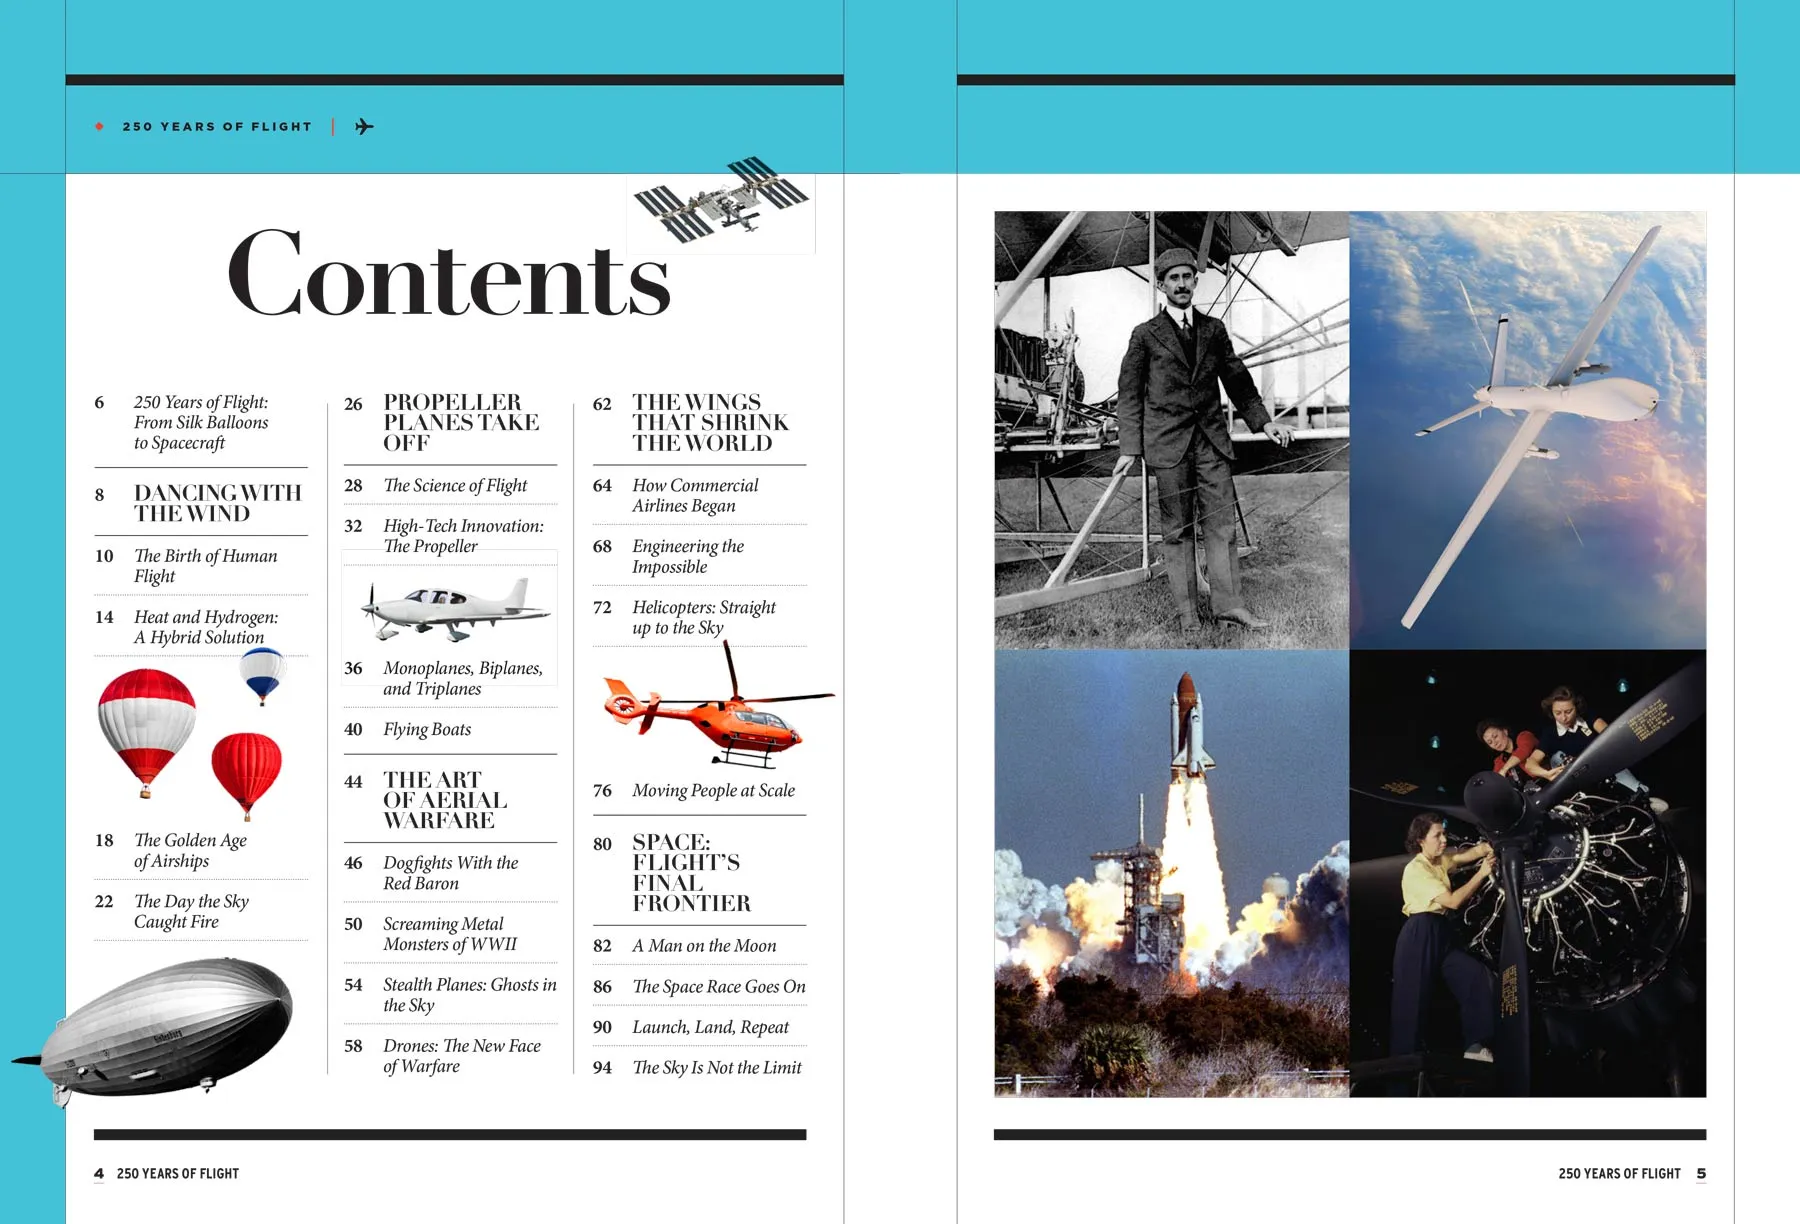The height and width of the screenshot is (1224, 1800).
Task: Click page number 26 in contents
Action: [x=353, y=404]
